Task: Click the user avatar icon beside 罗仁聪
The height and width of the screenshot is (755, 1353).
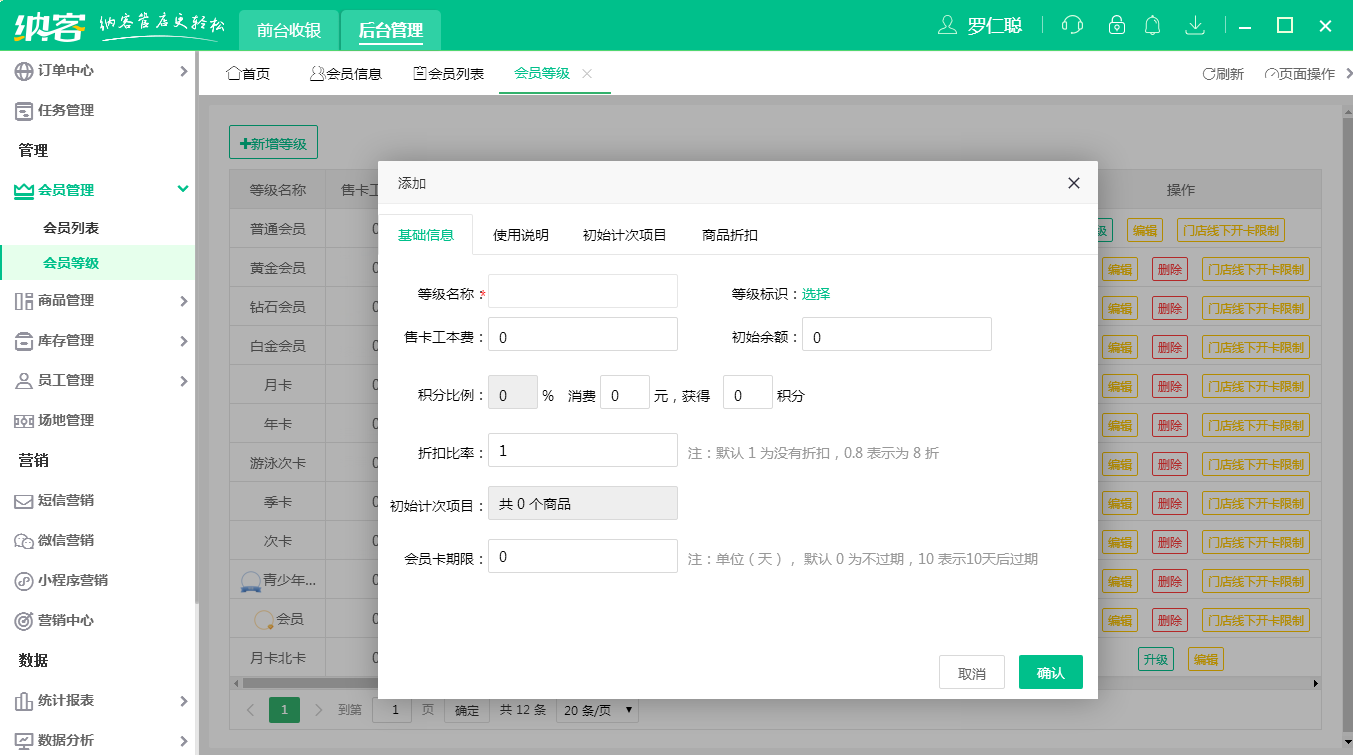Action: [947, 25]
